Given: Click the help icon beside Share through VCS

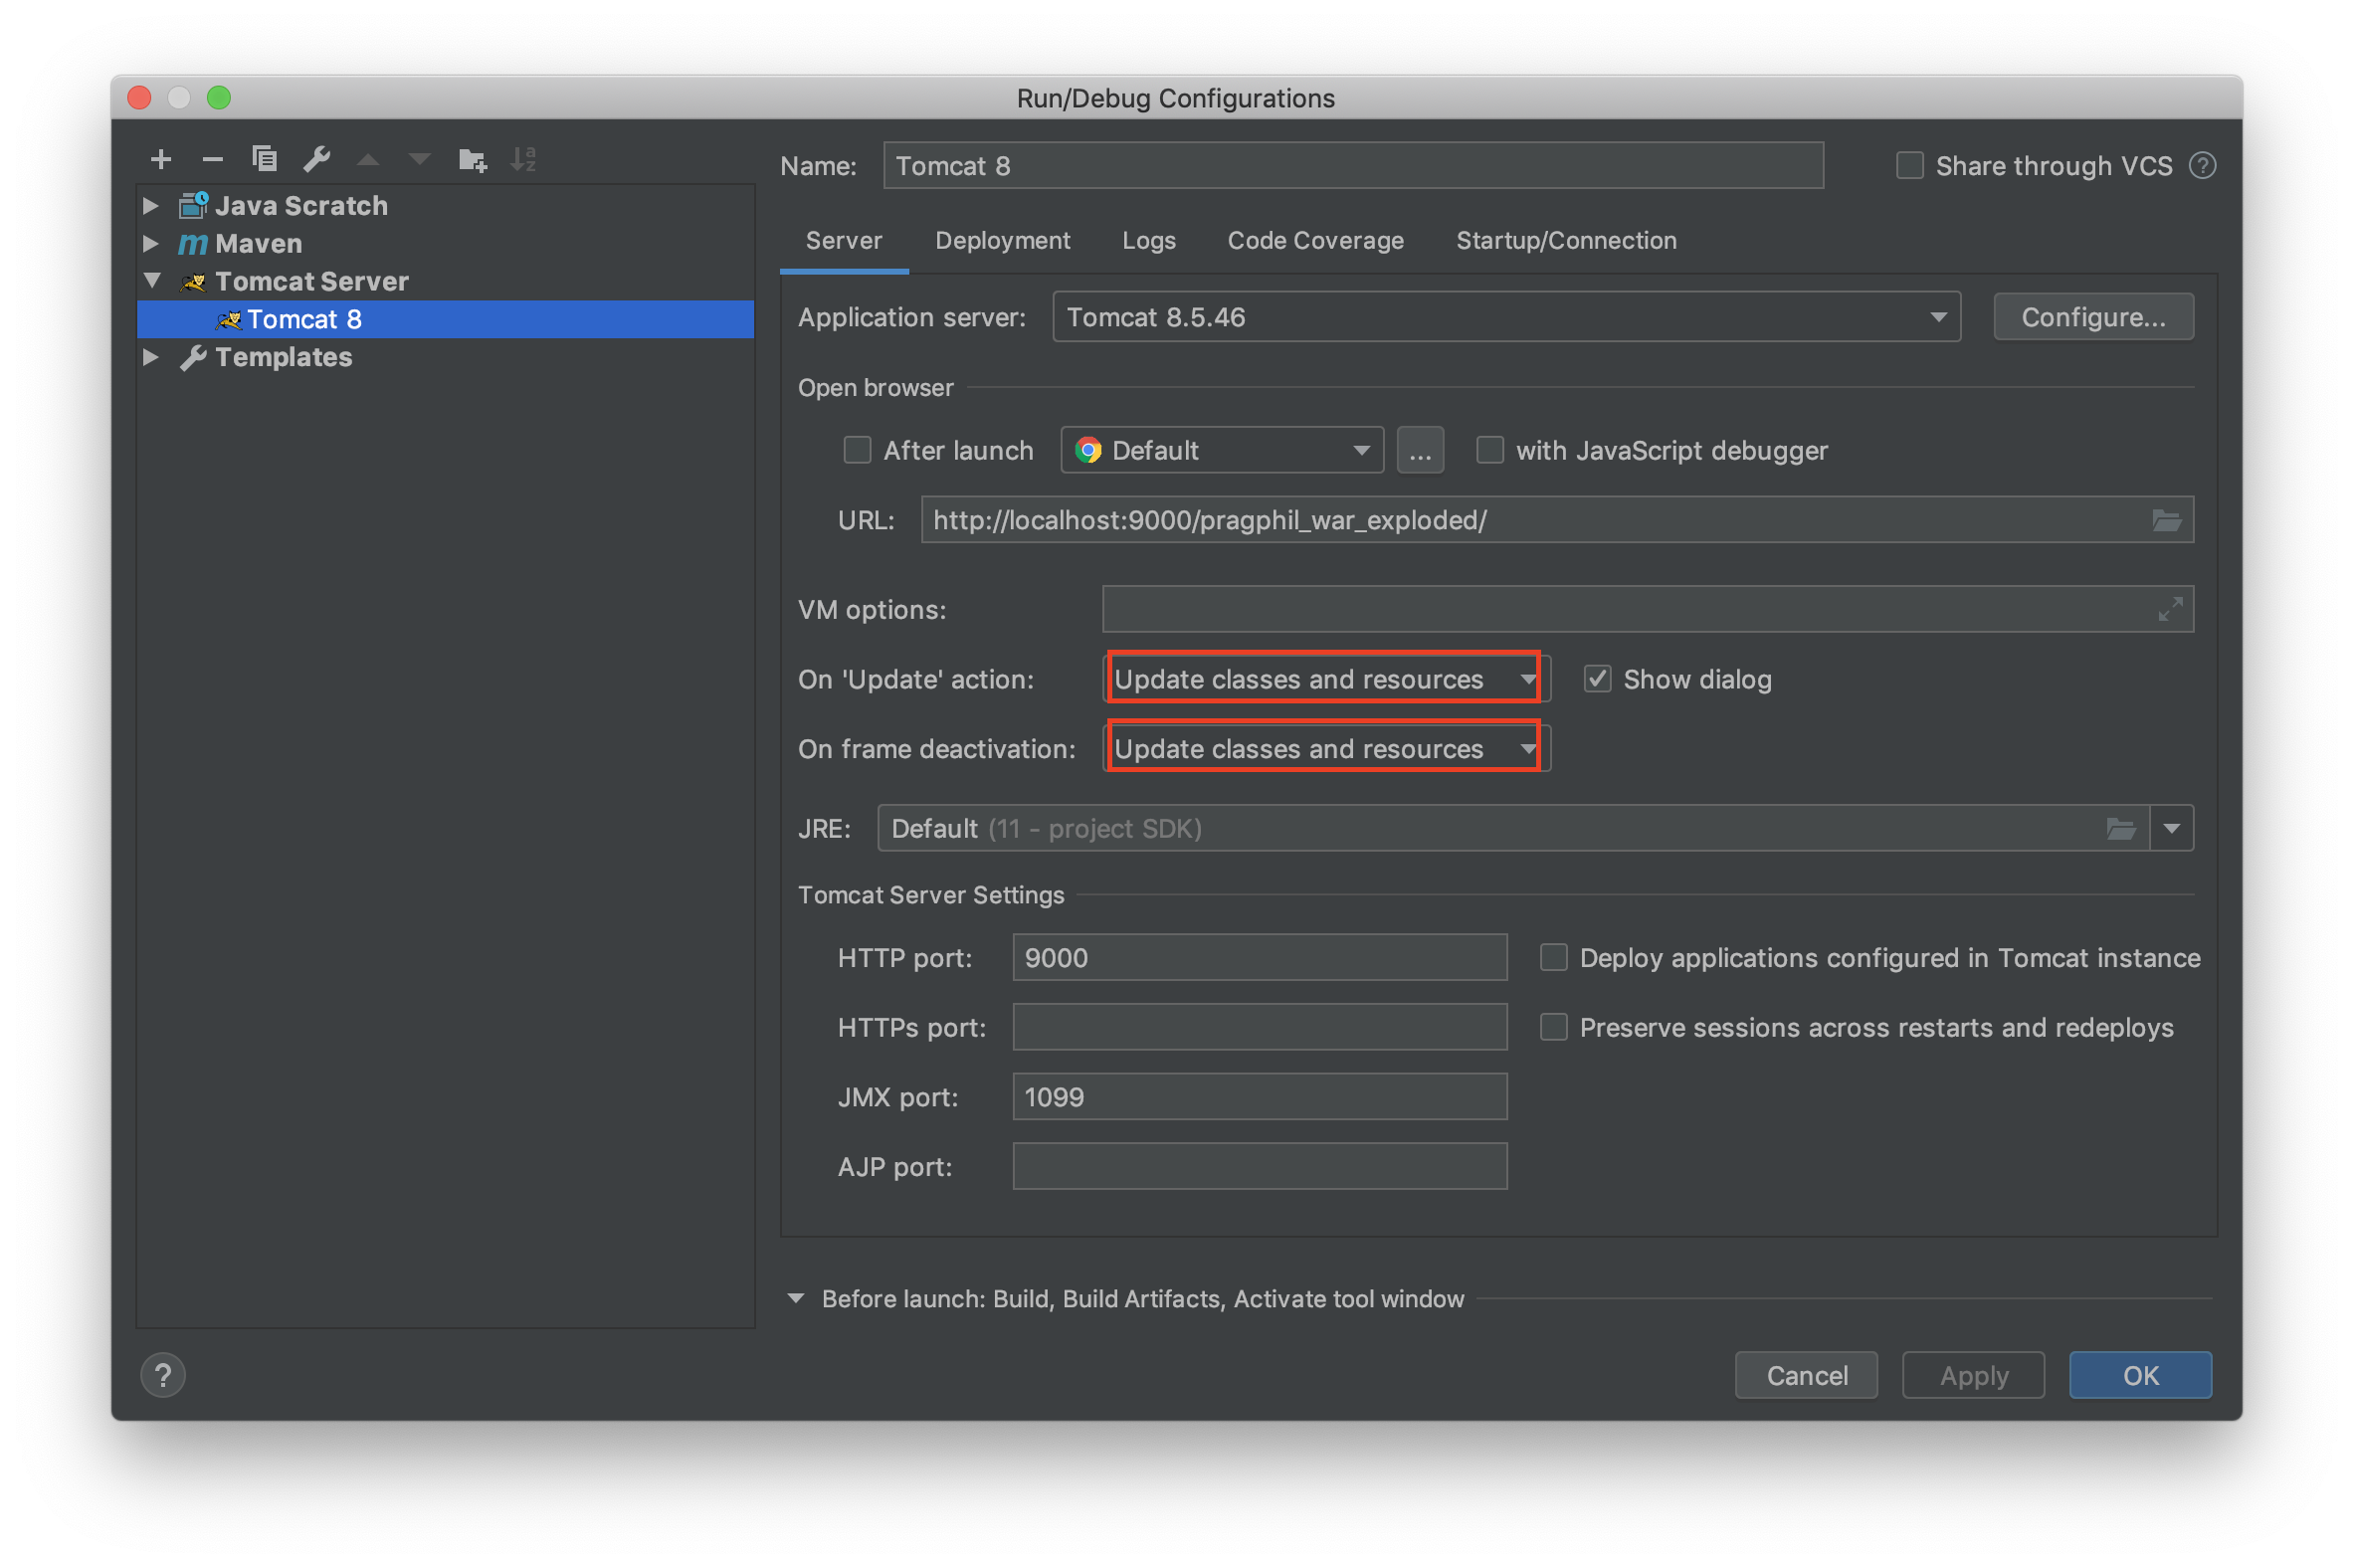Looking at the screenshot, I should 2202,166.
